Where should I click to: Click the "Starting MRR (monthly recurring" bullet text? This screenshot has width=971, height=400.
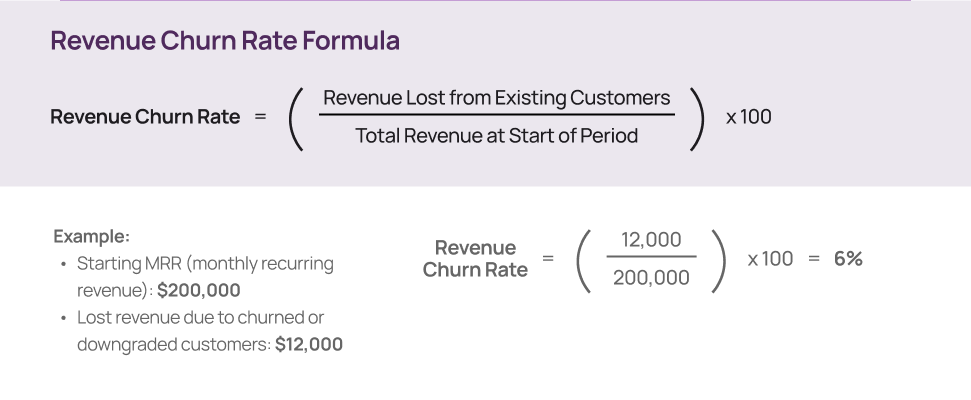(205, 264)
